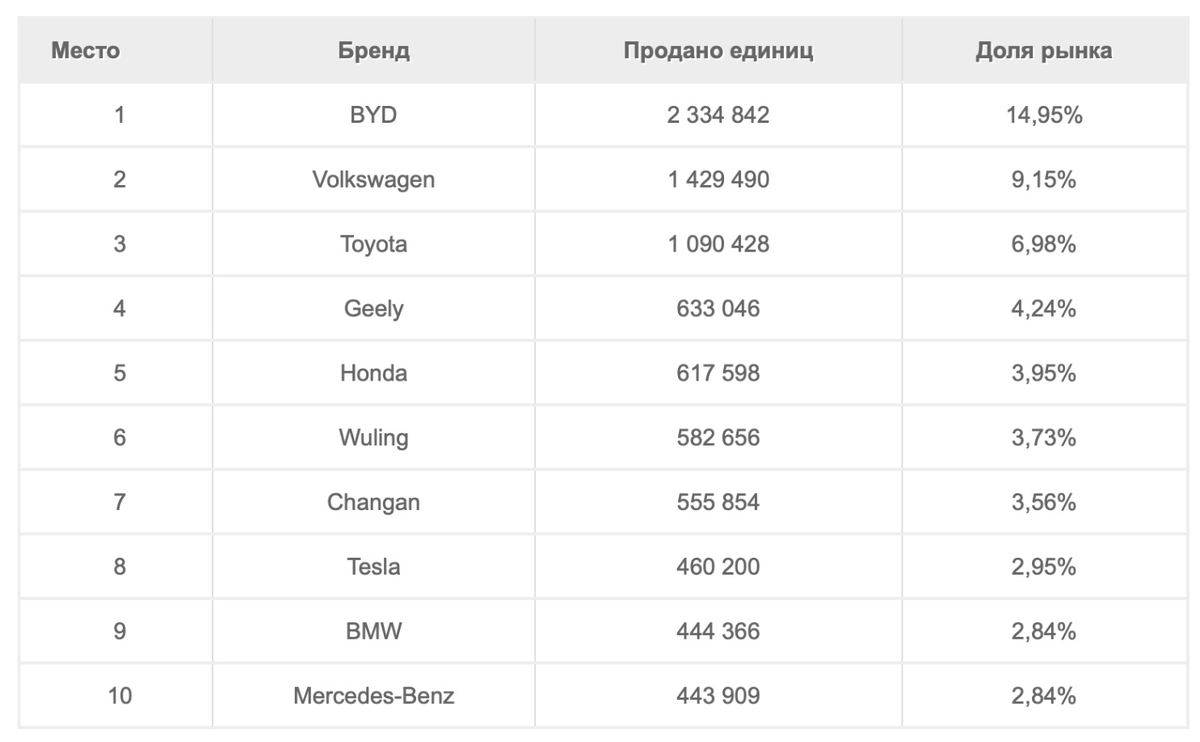Select the Tesla brand cell
Screen dimensions: 1200x742
[x=373, y=567]
